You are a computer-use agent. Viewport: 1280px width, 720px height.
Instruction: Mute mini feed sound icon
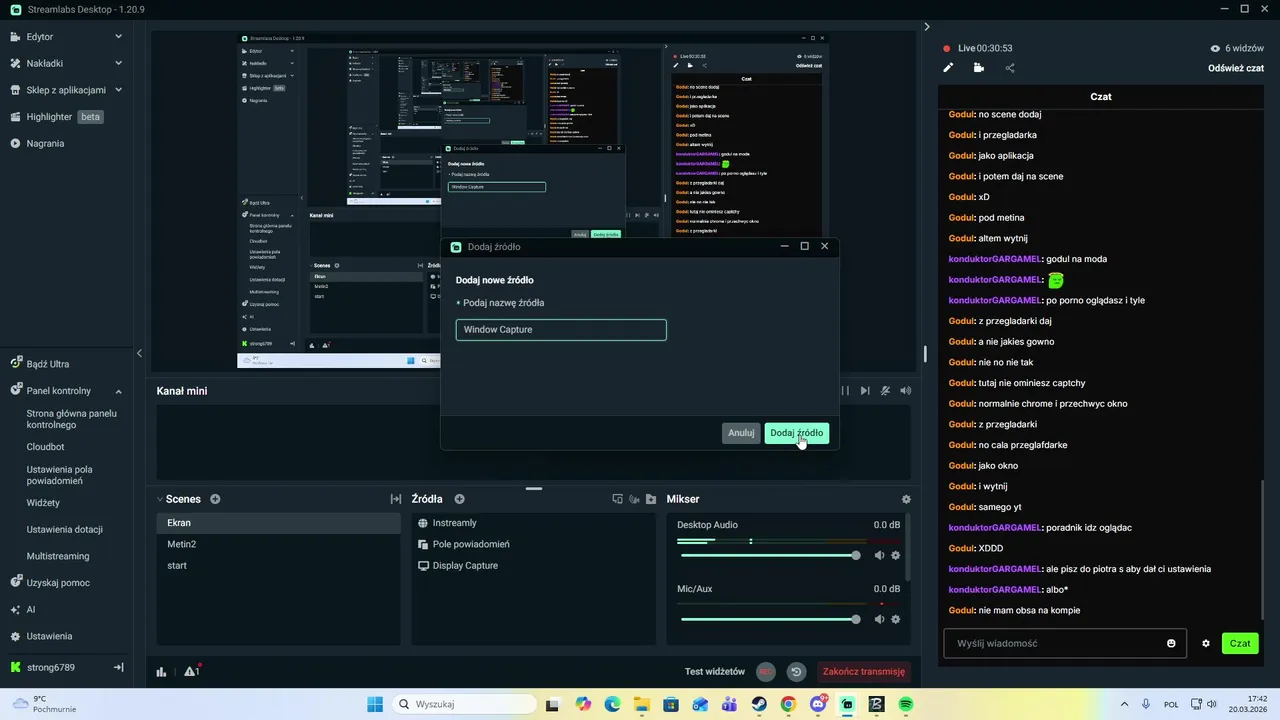[906, 391]
